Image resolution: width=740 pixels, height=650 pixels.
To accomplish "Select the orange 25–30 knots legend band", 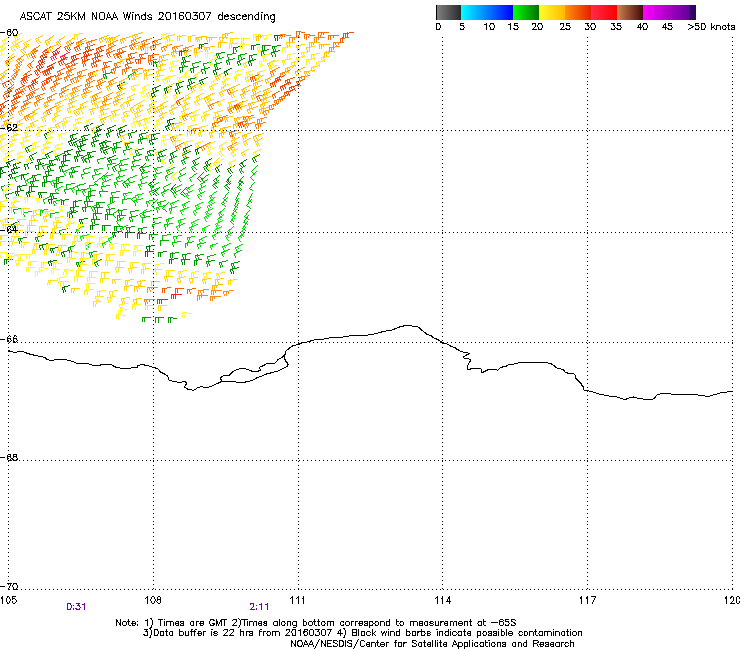I will (x=578, y=12).
